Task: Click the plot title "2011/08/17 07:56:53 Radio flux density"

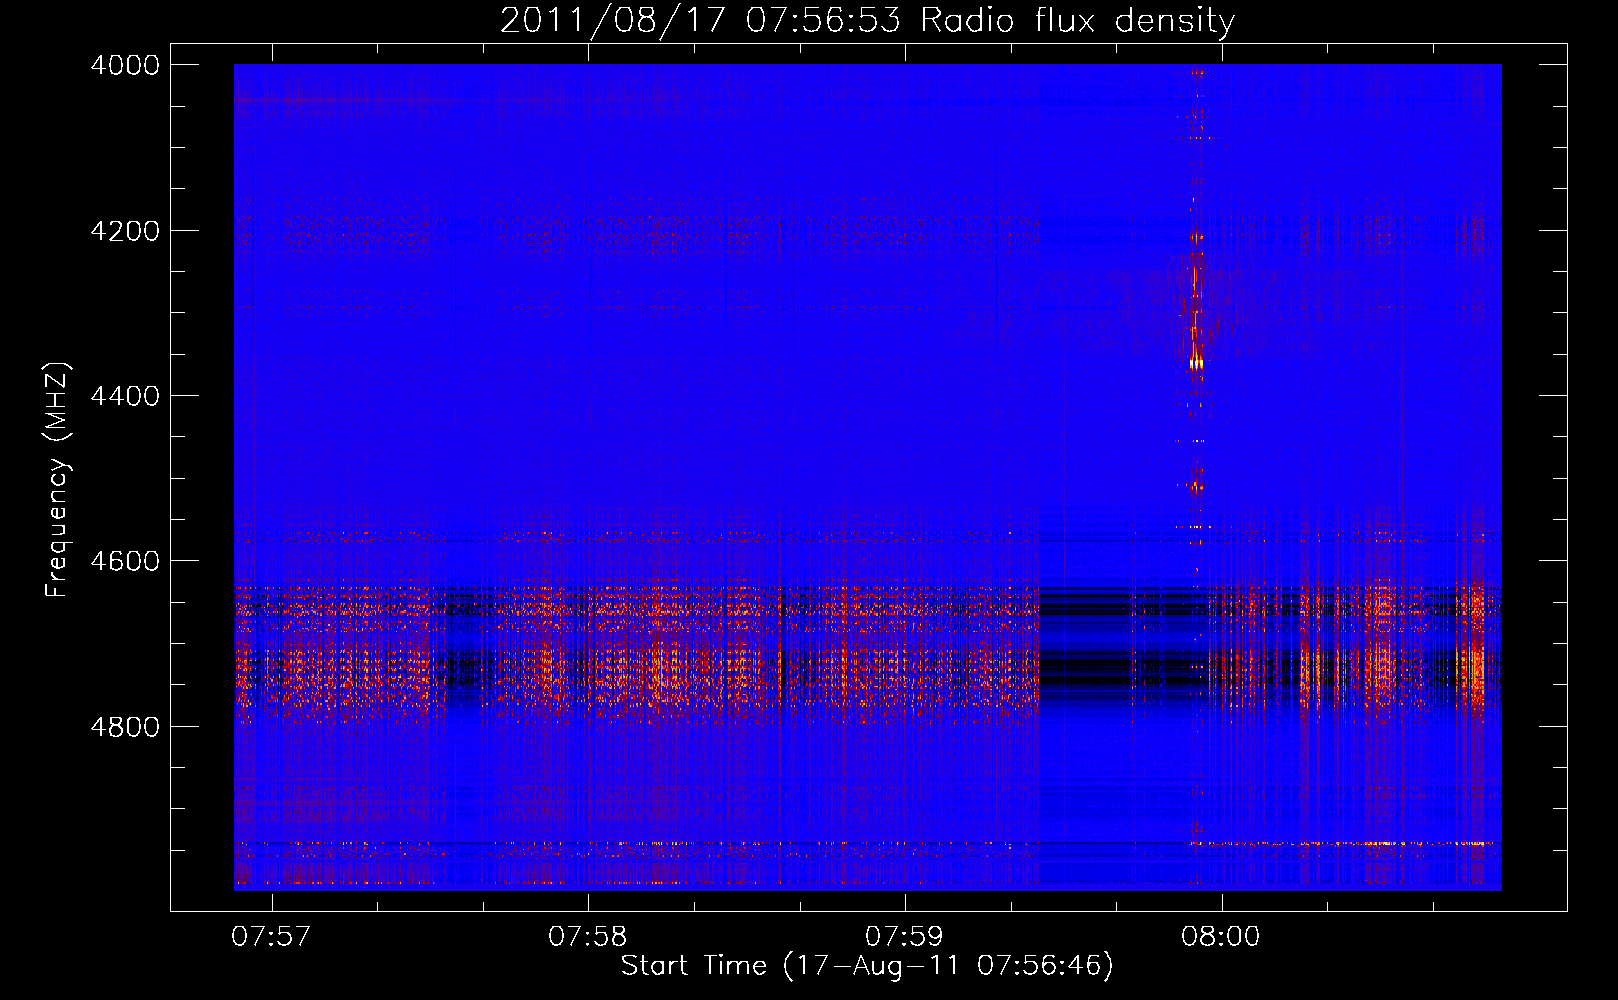Action: pyautogui.click(x=867, y=20)
